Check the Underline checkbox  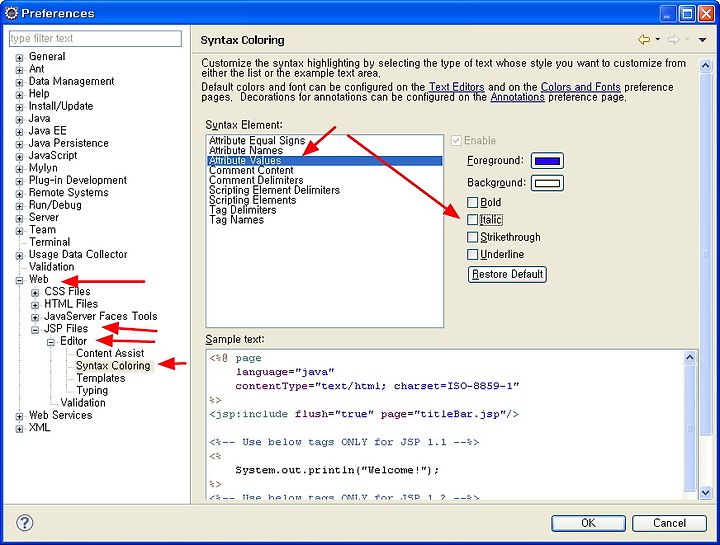[472, 254]
